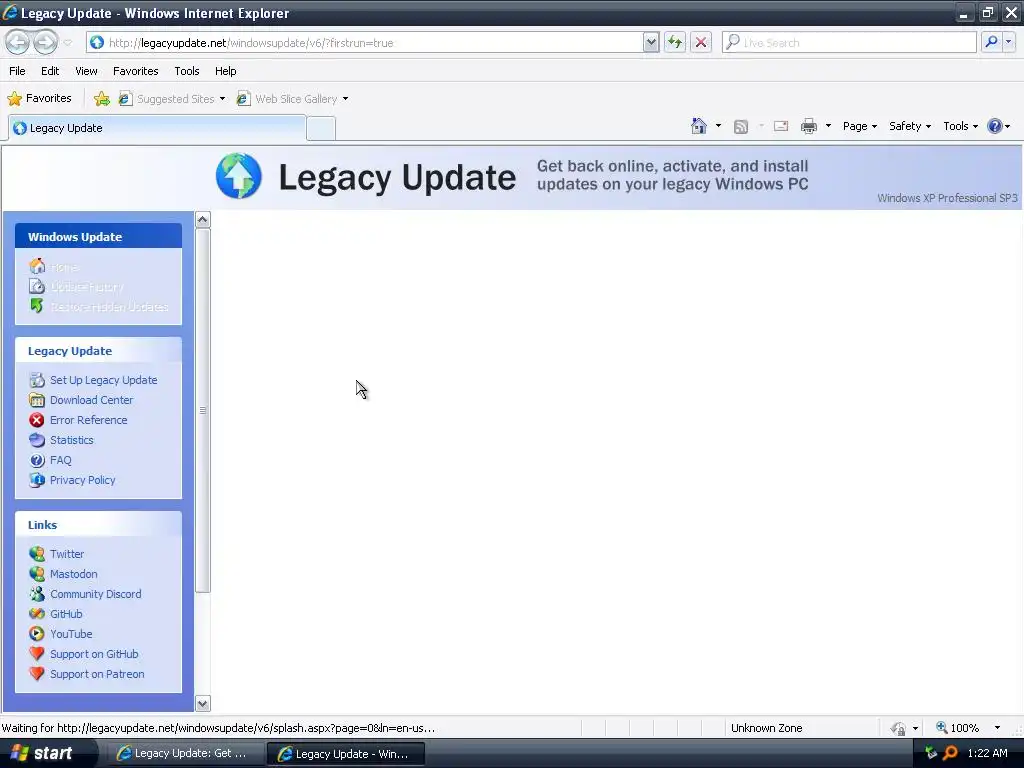Screen dimensions: 1024x768
Task: Click the Community Discord people icon
Action: [x=37, y=594]
